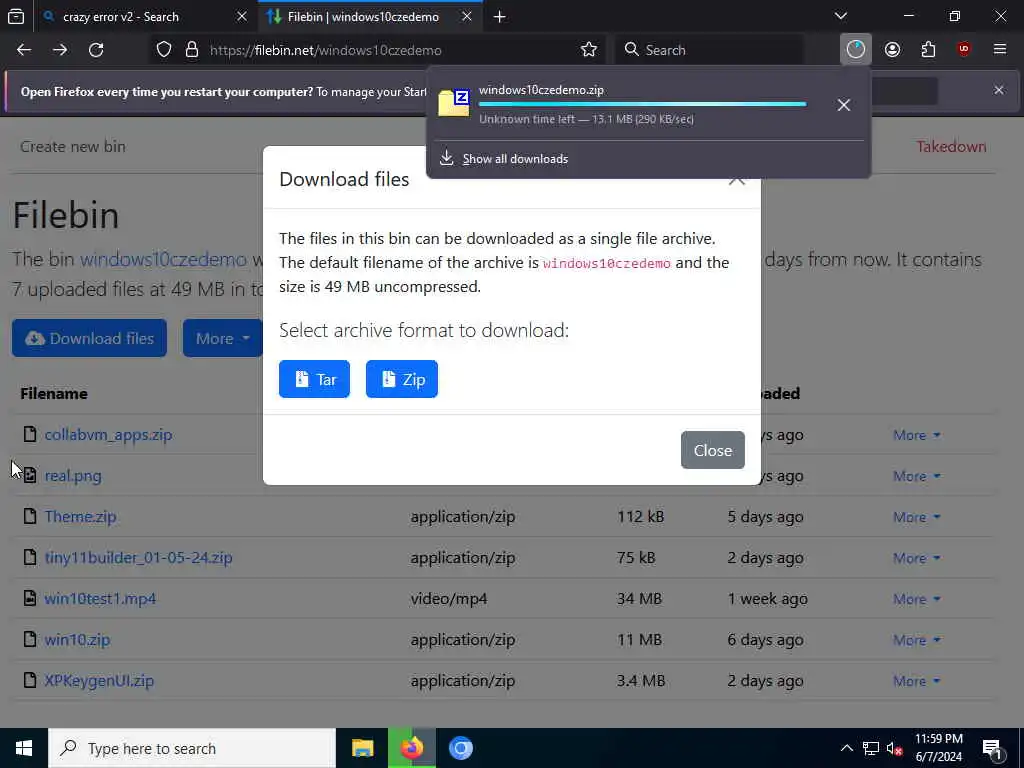Viewport: 1024px width, 768px height.
Task: Go back with the browser back arrow
Action: (x=24, y=50)
